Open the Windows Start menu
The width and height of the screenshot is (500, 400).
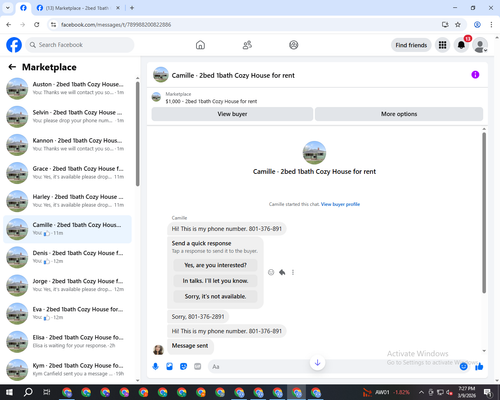9,392
